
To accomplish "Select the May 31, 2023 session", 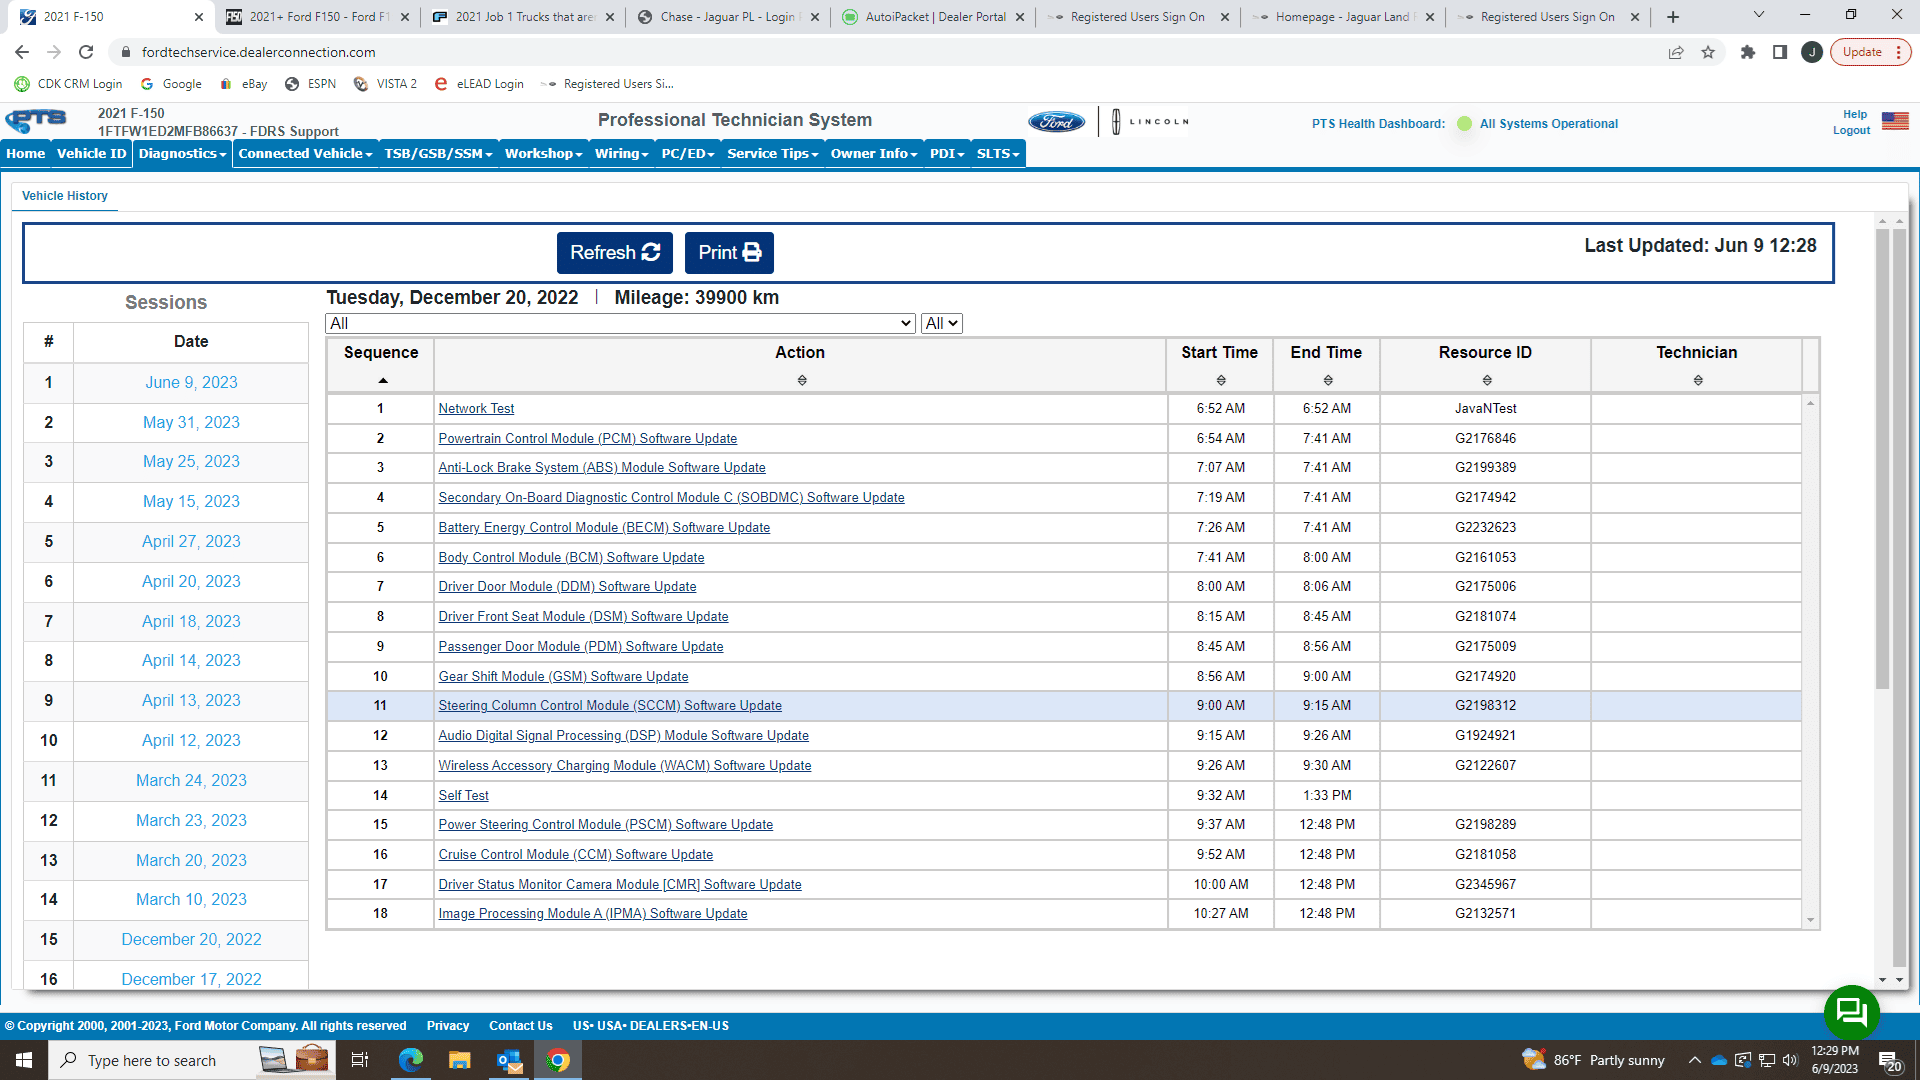I will (x=191, y=422).
